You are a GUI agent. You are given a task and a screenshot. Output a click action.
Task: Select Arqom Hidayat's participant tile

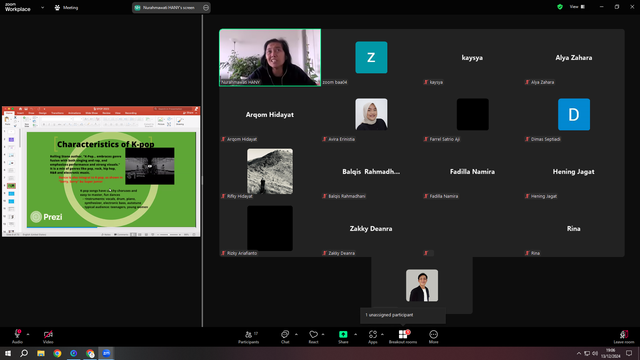coord(270,114)
